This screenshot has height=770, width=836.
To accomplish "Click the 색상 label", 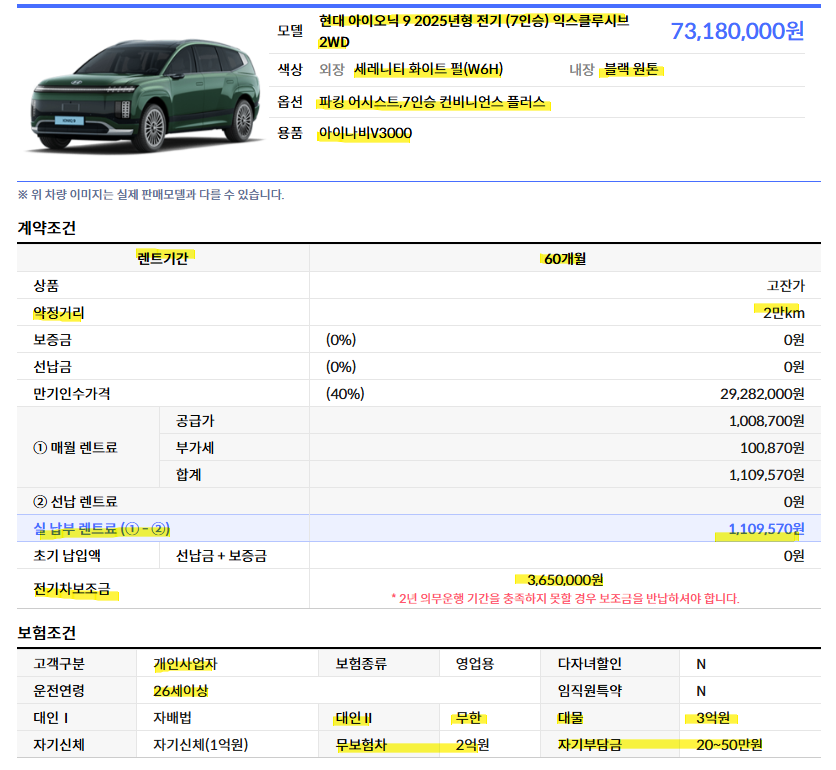I will click(290, 69).
